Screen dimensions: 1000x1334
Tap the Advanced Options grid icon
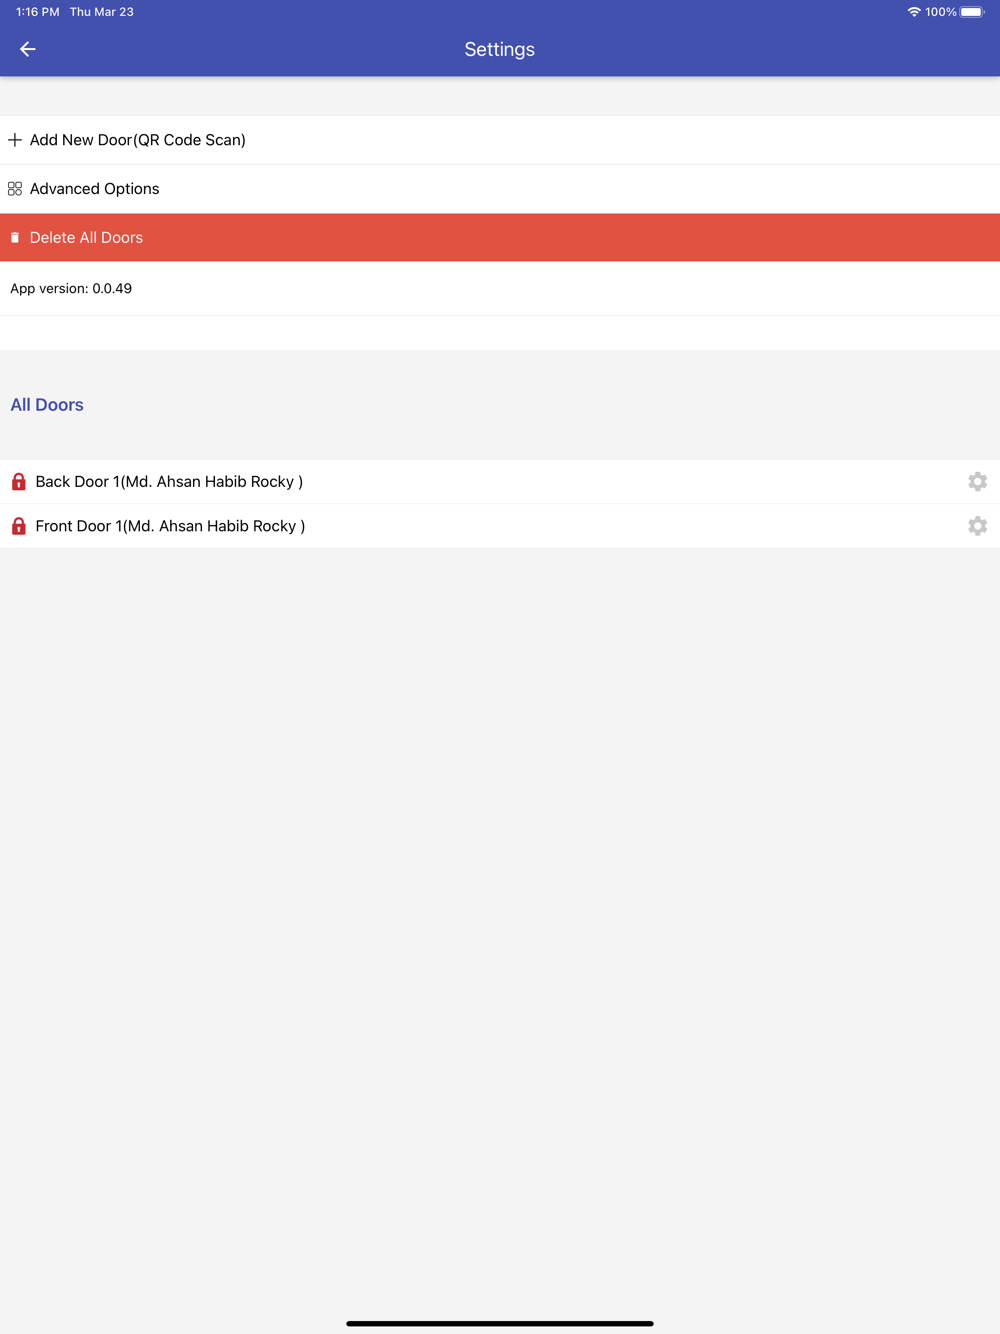pos(15,189)
